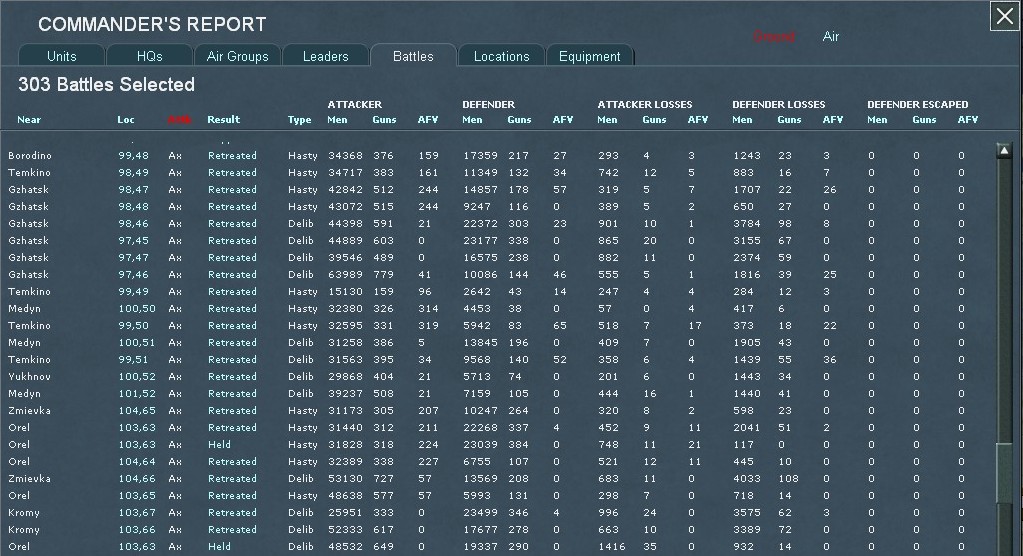1023x556 pixels.
Task: Select the Battles tab
Action: (413, 56)
